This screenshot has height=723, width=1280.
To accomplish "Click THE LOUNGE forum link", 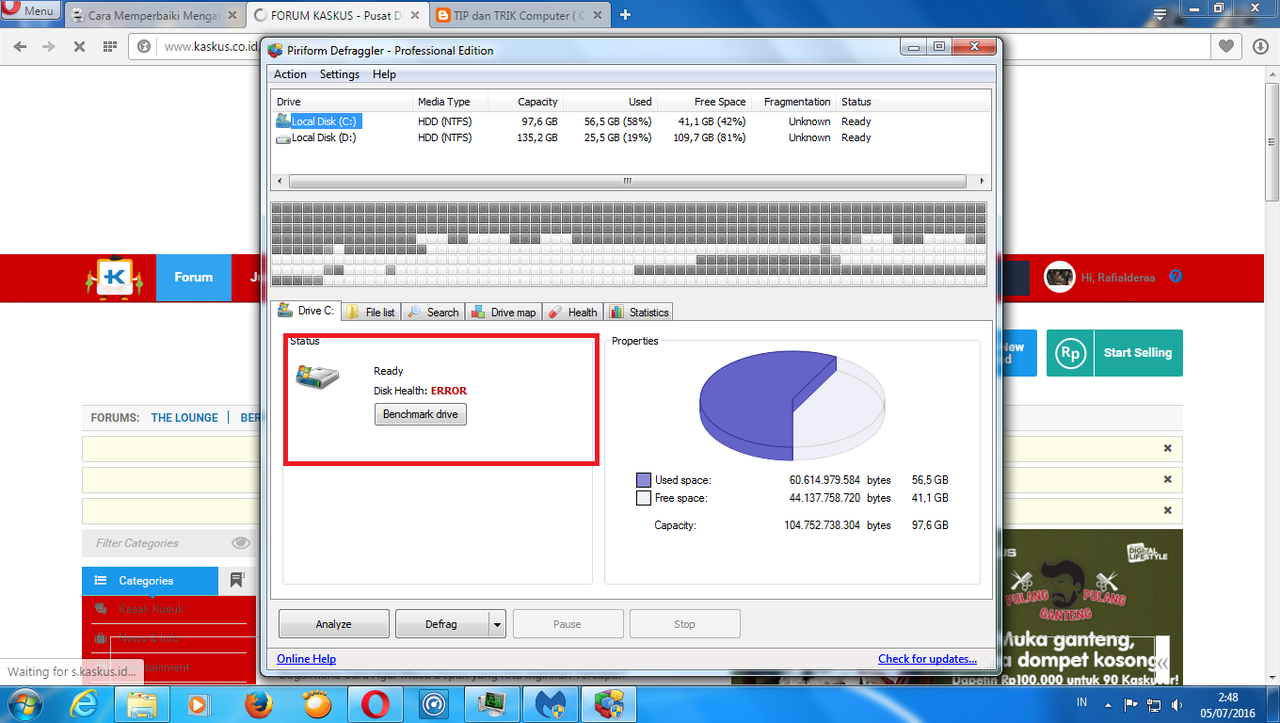I will [184, 418].
